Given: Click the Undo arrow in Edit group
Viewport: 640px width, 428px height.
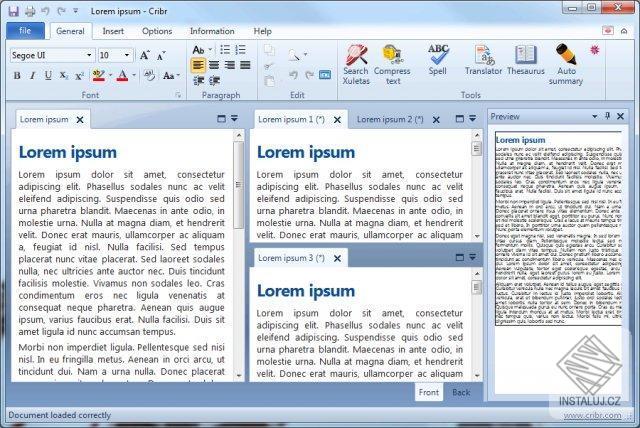Looking at the screenshot, I should tap(293, 75).
